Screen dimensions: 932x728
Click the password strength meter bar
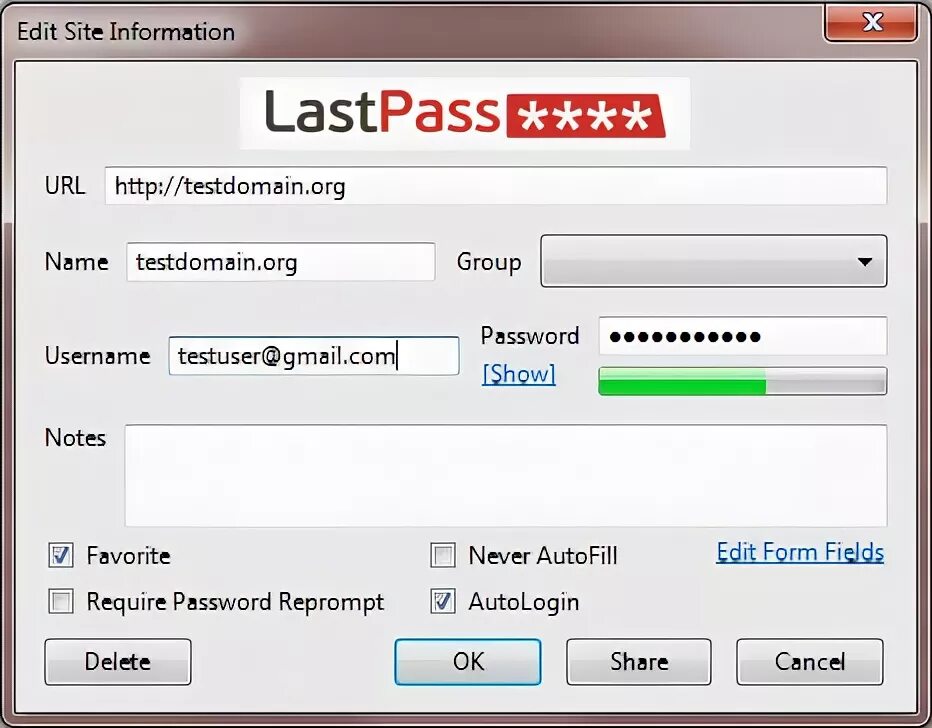742,381
